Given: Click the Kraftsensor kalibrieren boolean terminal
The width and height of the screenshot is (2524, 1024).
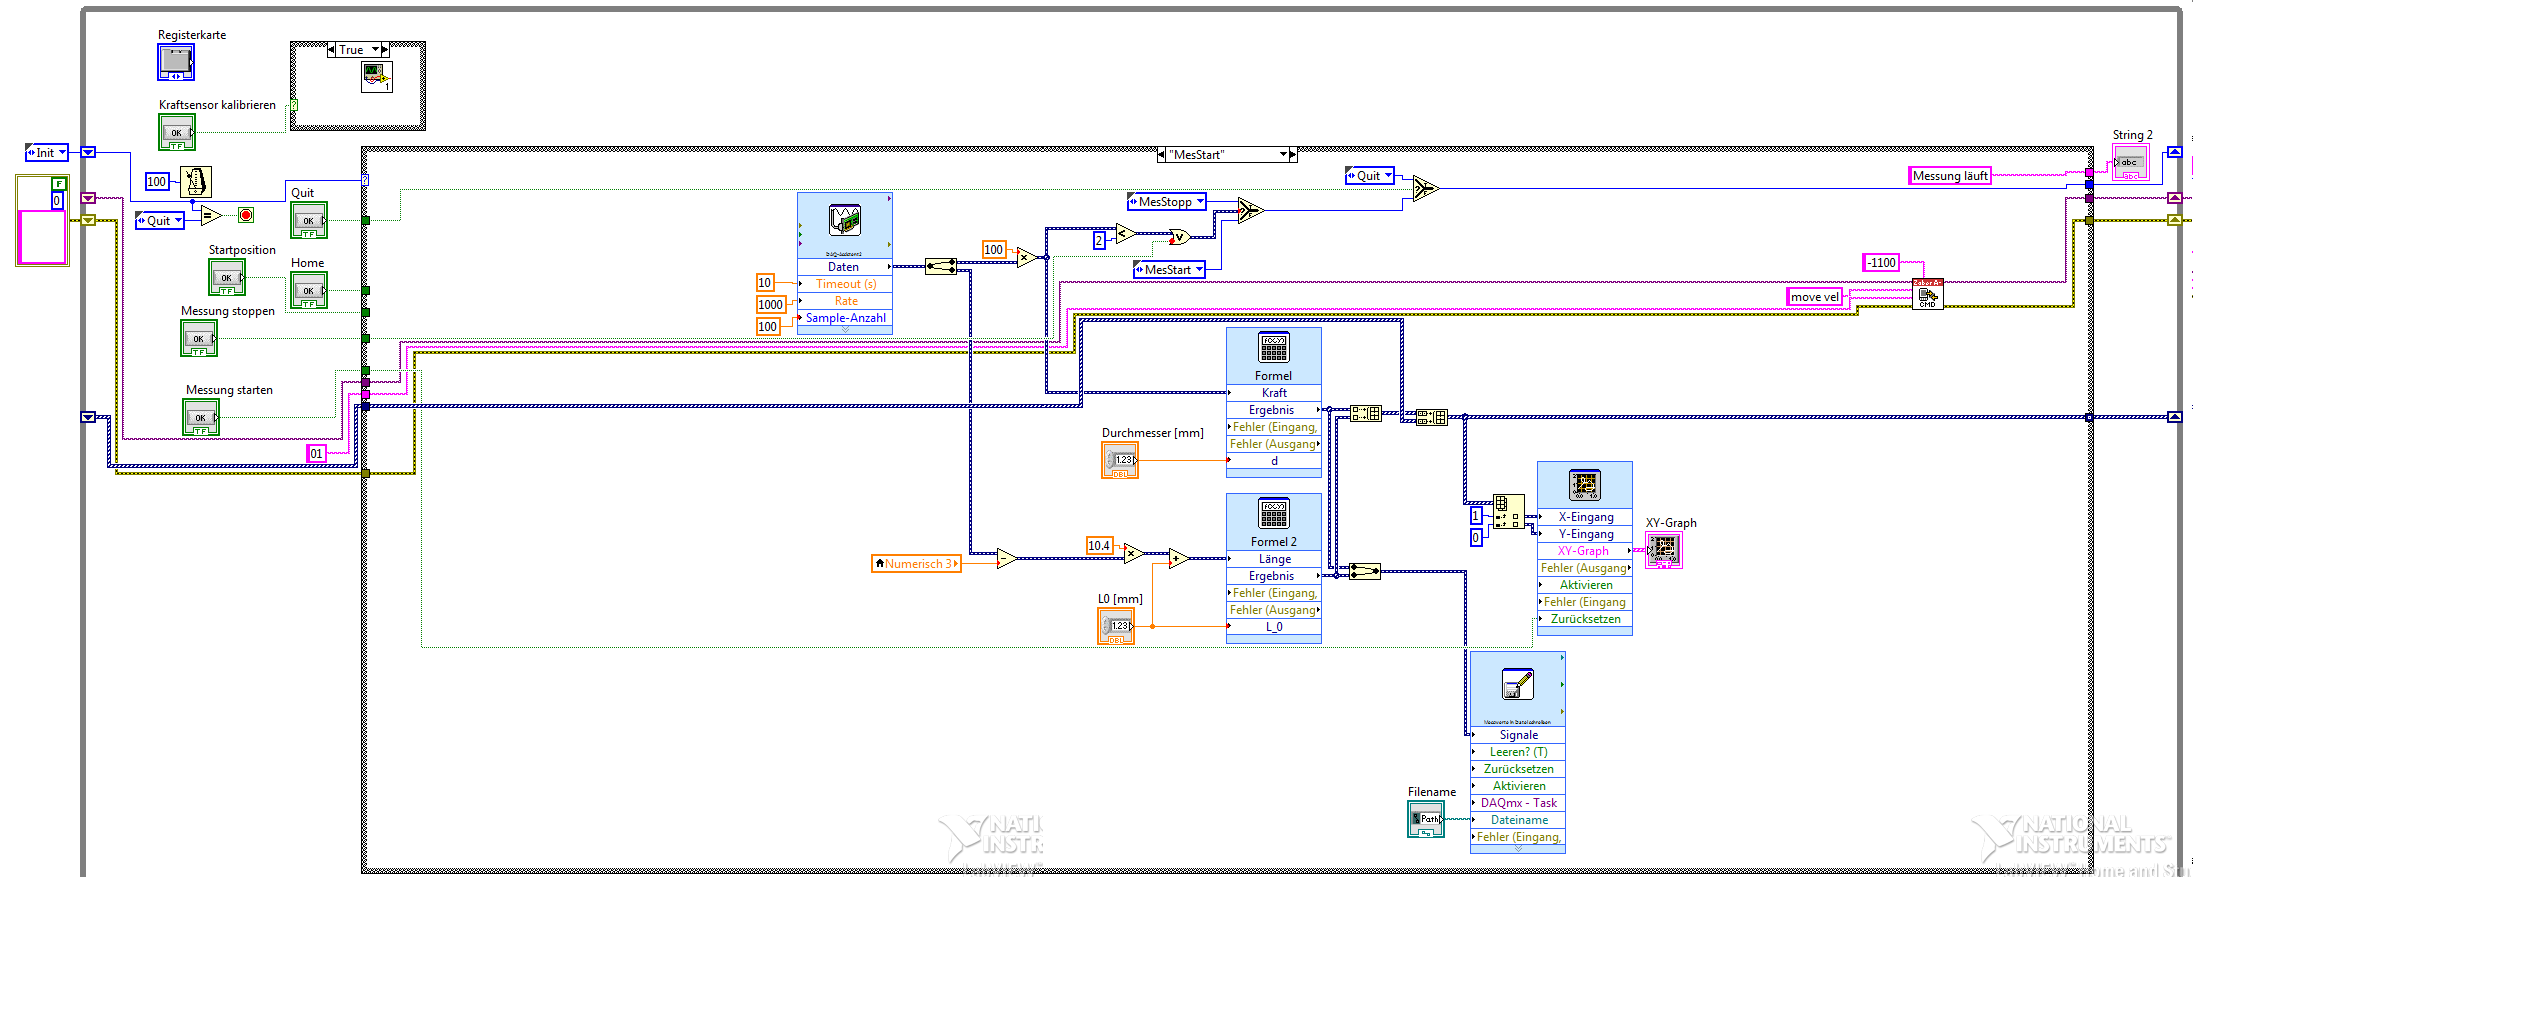Looking at the screenshot, I should (x=177, y=132).
